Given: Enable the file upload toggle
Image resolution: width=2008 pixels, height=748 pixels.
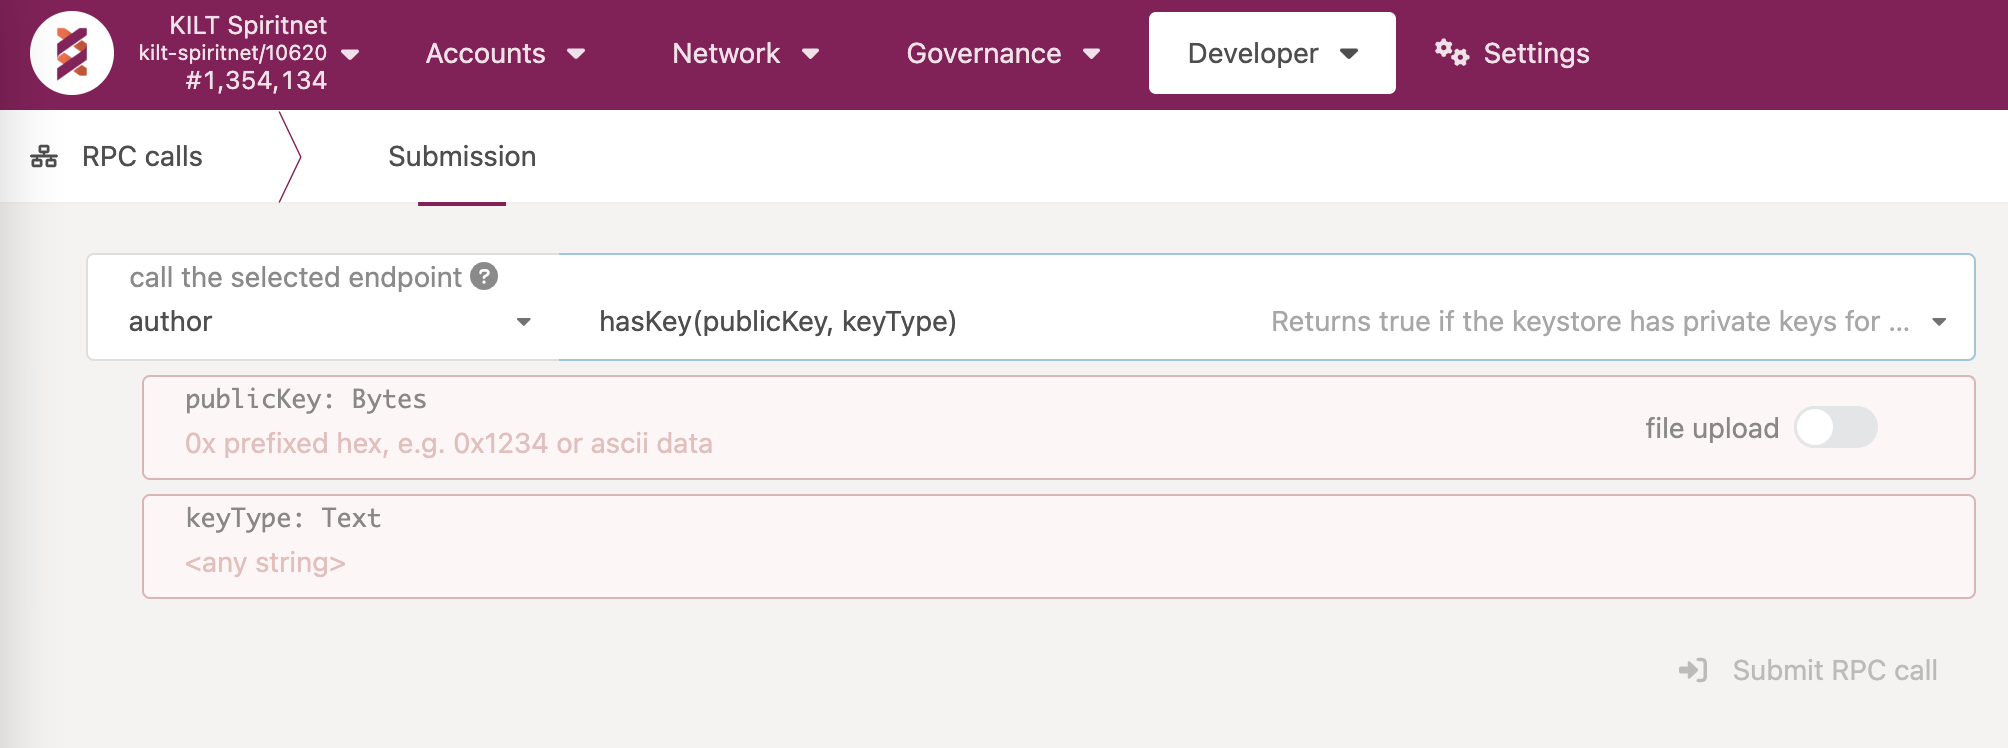Looking at the screenshot, I should pos(1835,428).
